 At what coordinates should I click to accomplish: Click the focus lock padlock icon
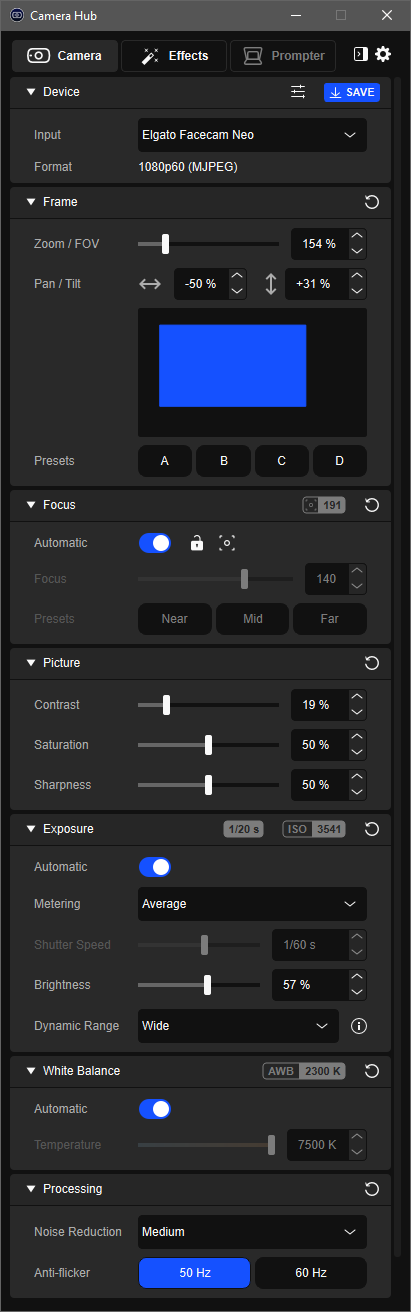pos(197,543)
